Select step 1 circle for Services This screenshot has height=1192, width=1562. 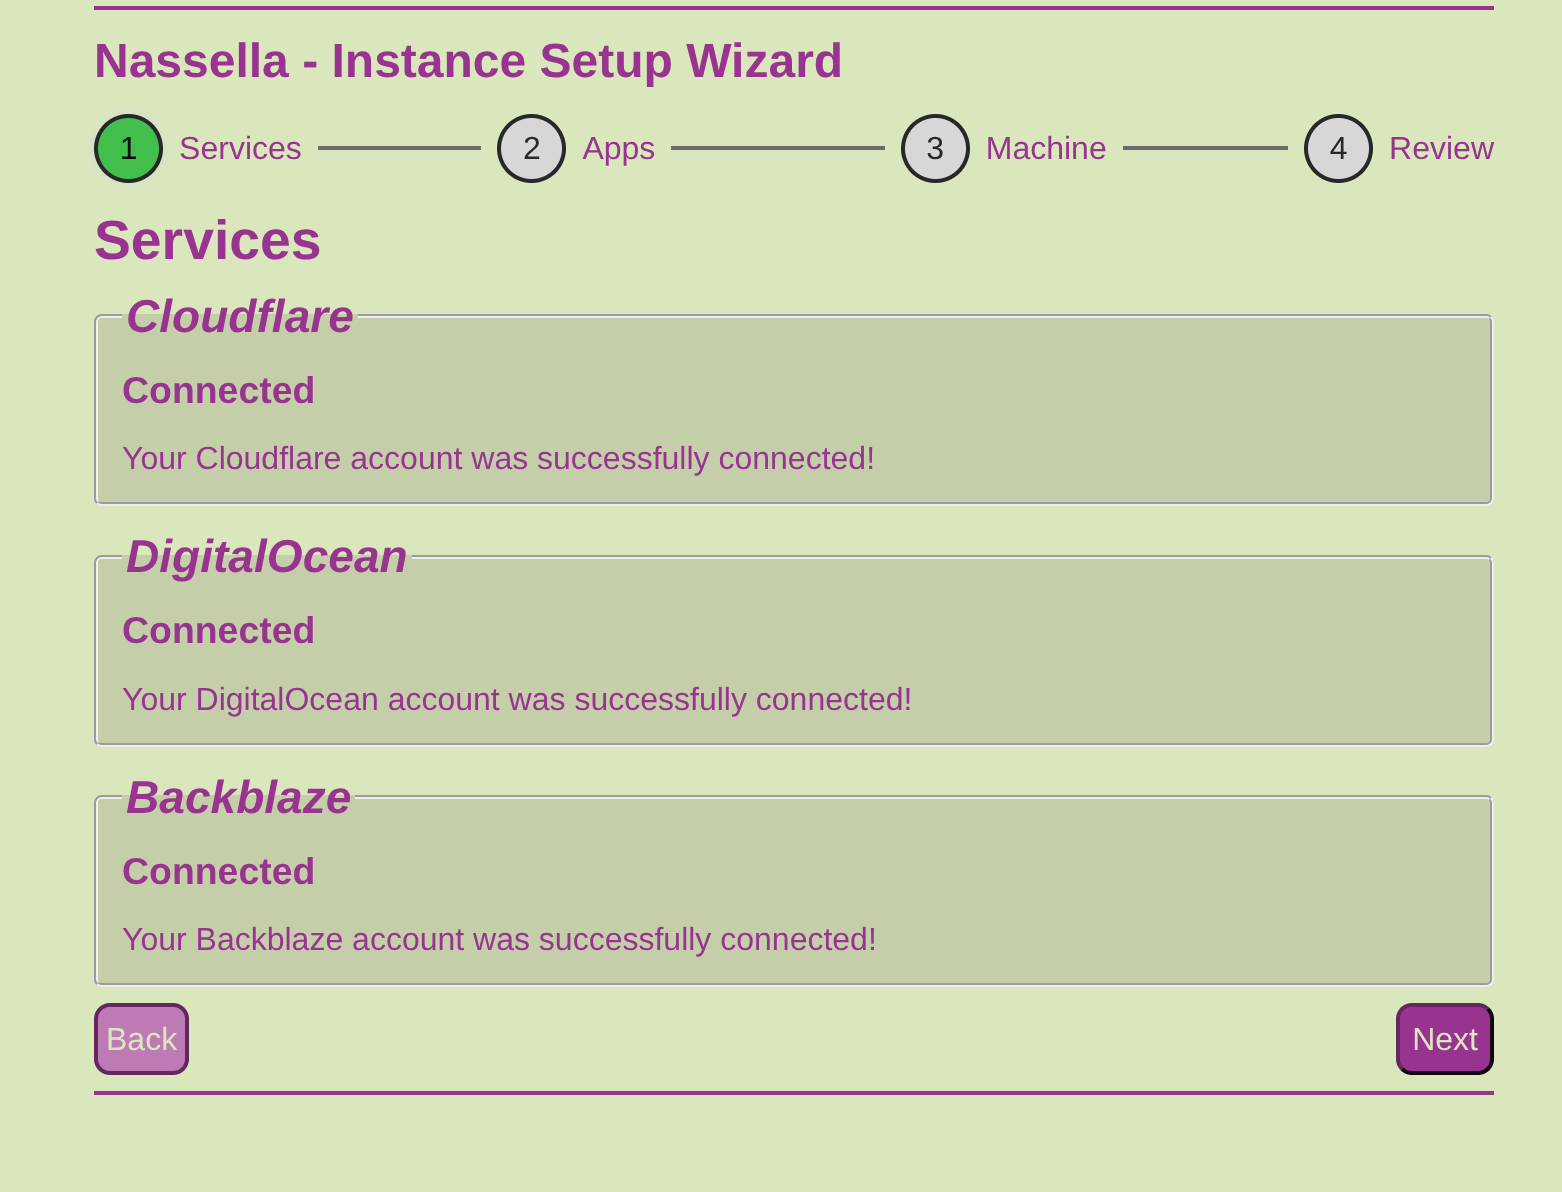[128, 148]
